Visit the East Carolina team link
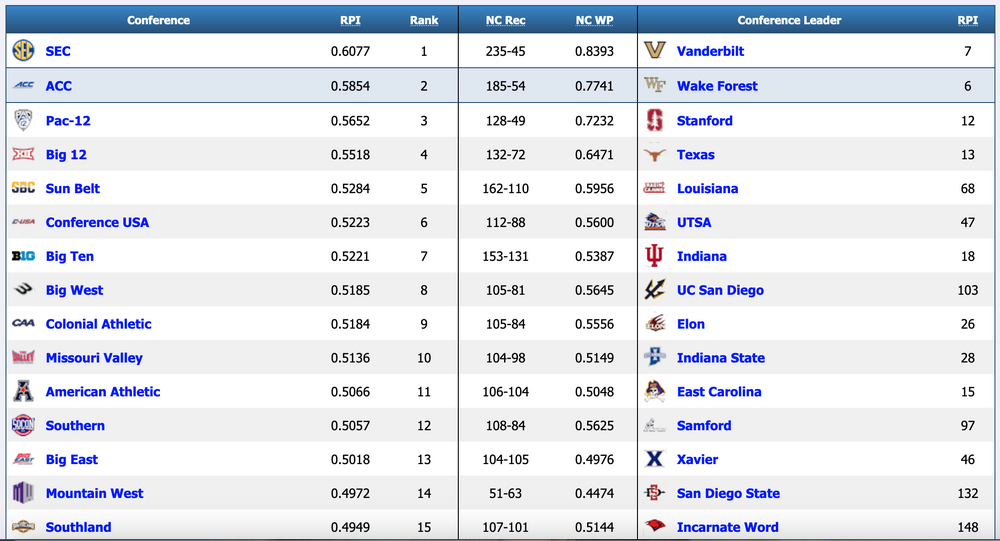 (x=719, y=392)
